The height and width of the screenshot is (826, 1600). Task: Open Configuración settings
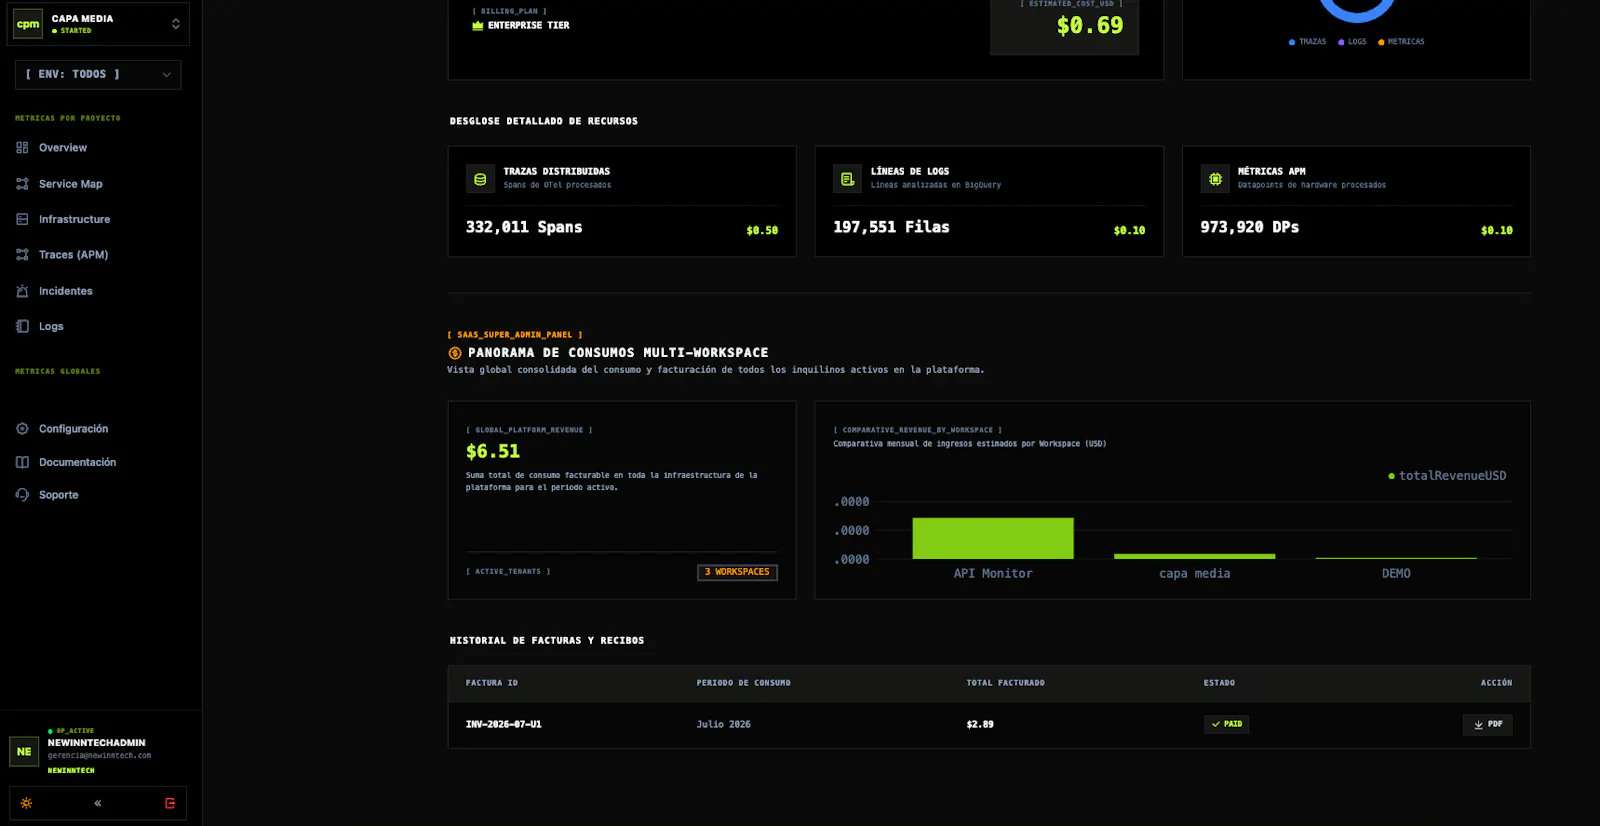pyautogui.click(x=73, y=429)
